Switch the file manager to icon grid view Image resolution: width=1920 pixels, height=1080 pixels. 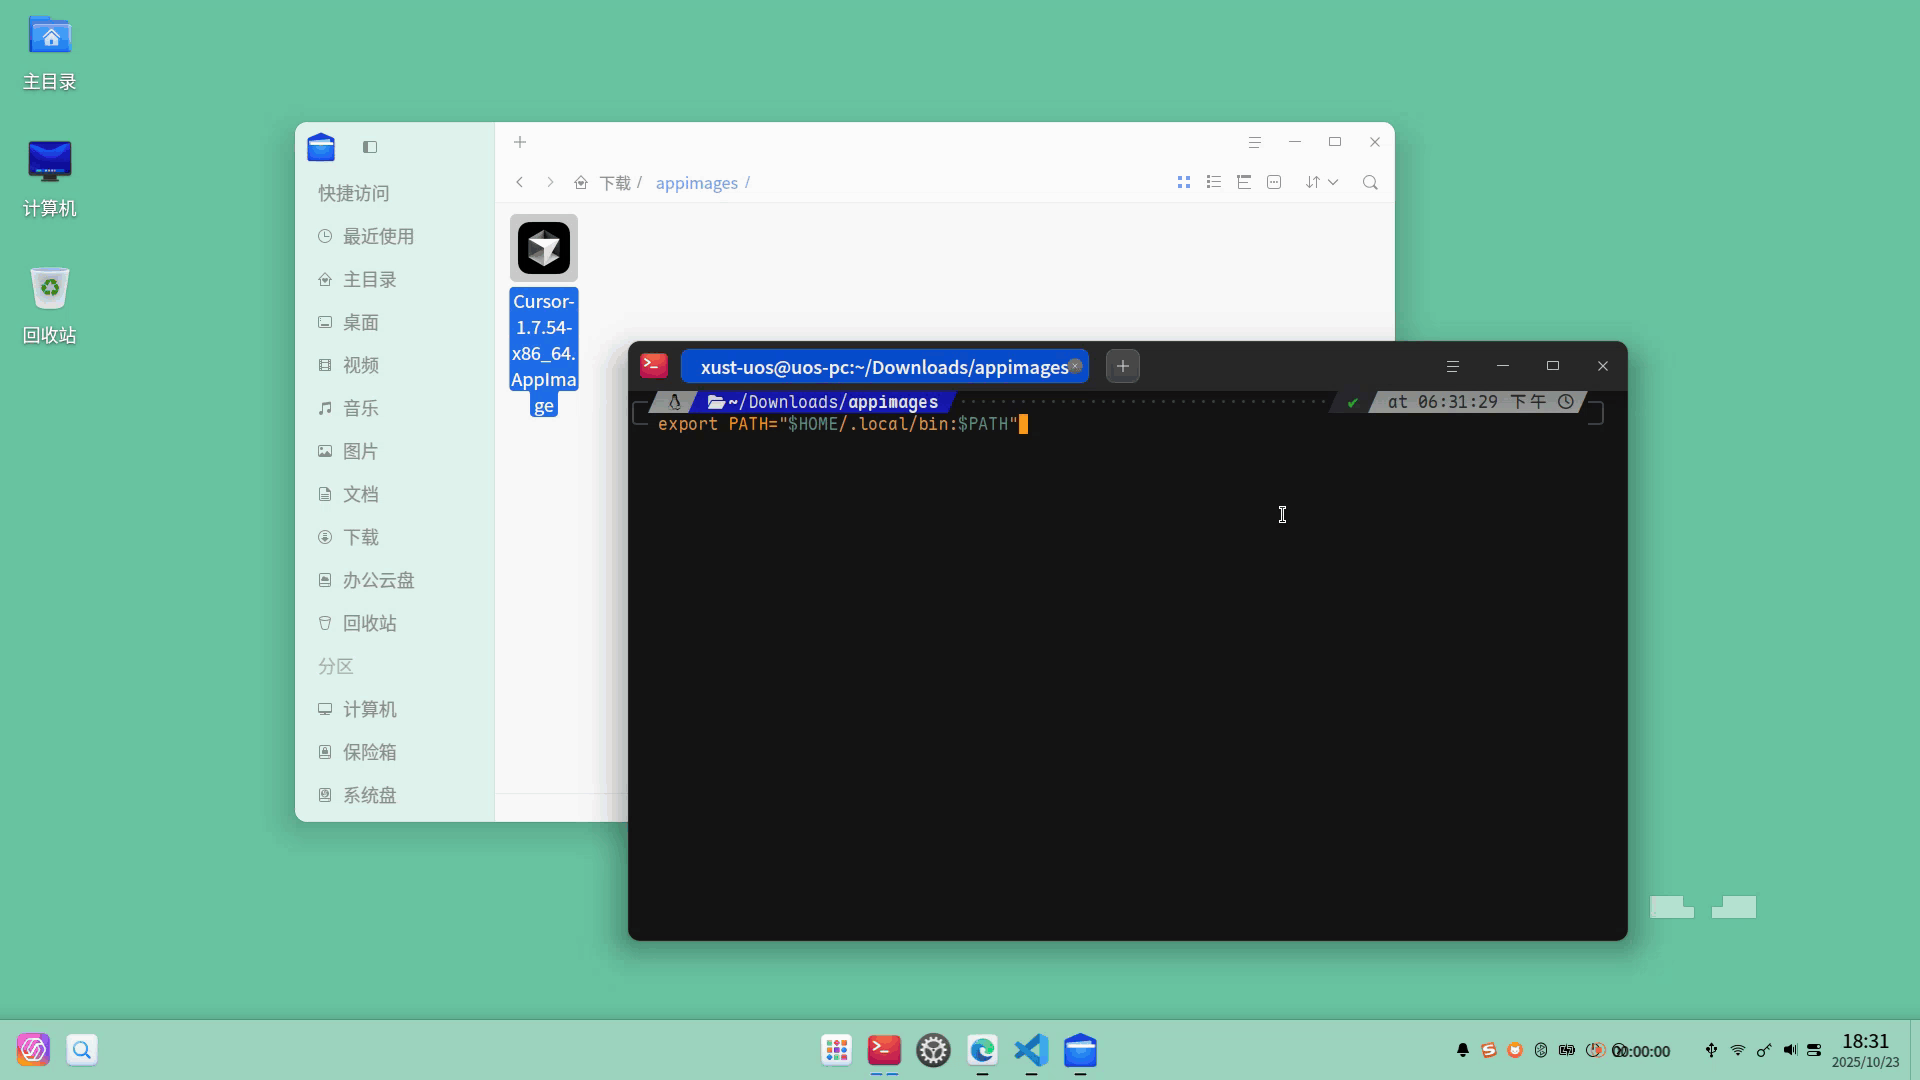[1184, 182]
